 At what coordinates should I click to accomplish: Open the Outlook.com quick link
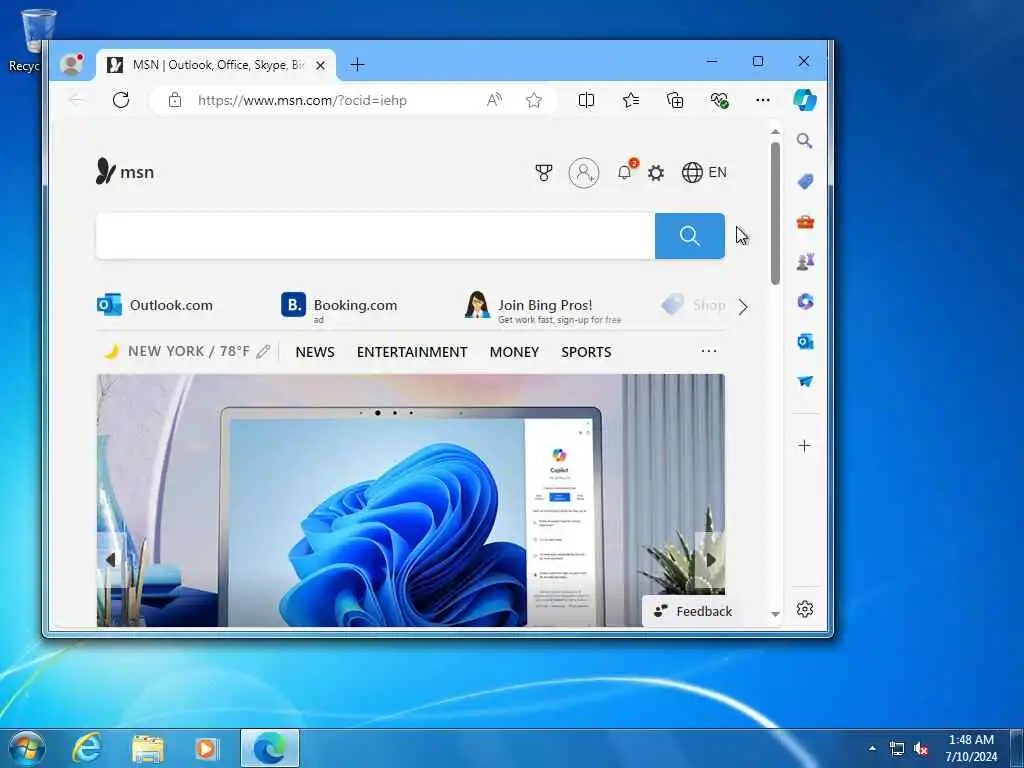point(155,305)
